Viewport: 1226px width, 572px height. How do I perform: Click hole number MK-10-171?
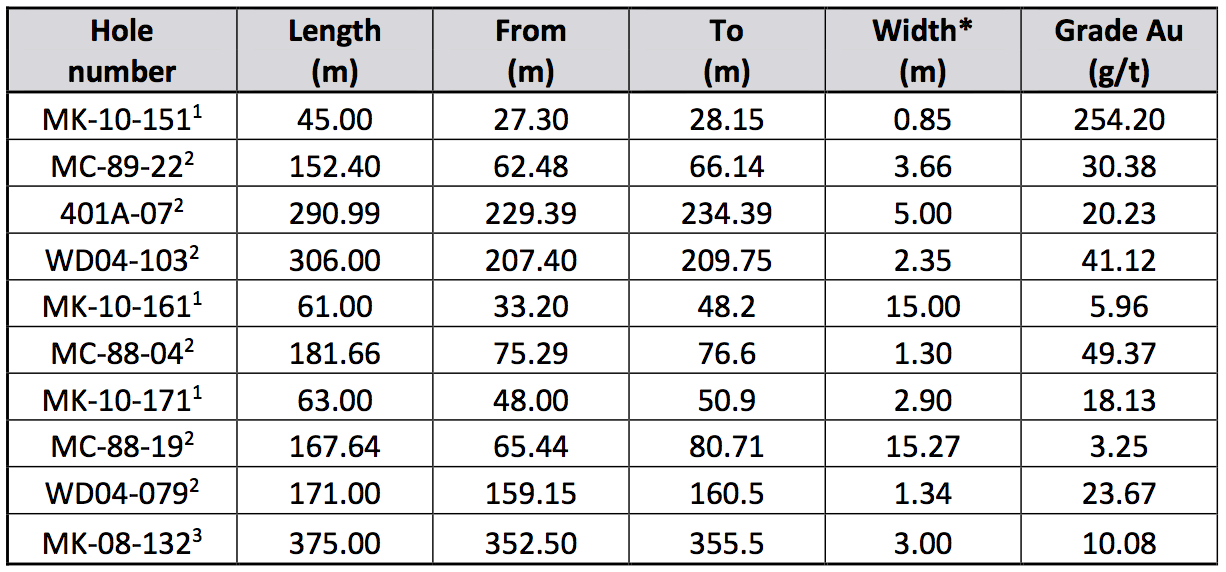pos(124,401)
